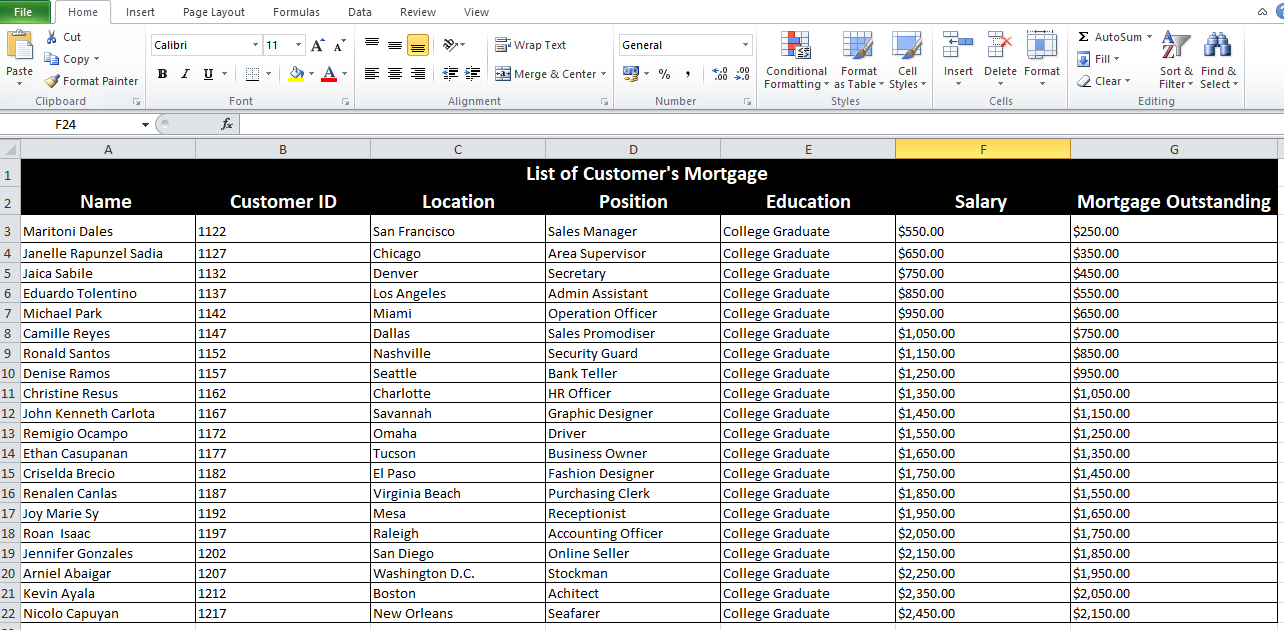This screenshot has width=1284, height=630.
Task: Open Font dialog launcher
Action: (x=345, y=102)
